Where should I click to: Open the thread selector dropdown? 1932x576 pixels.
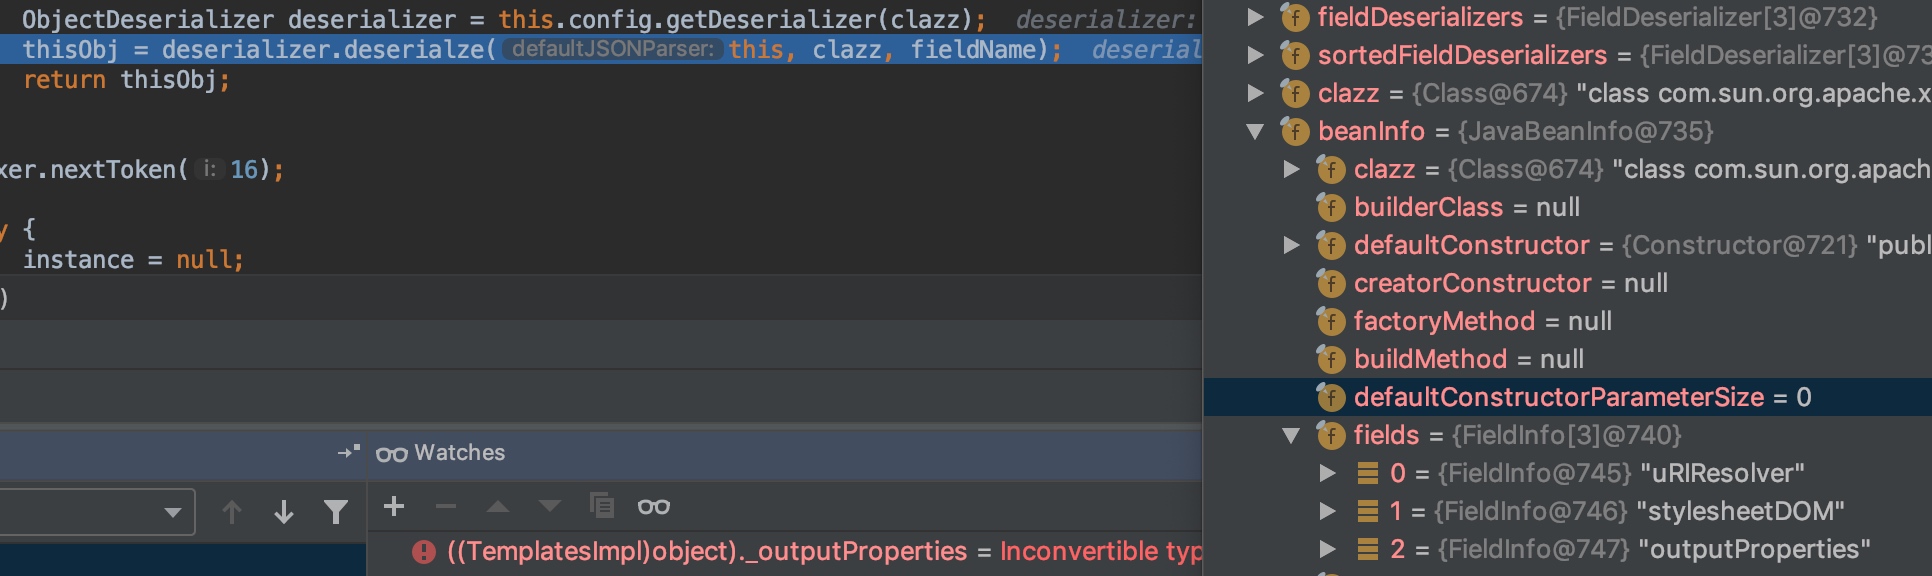(96, 512)
